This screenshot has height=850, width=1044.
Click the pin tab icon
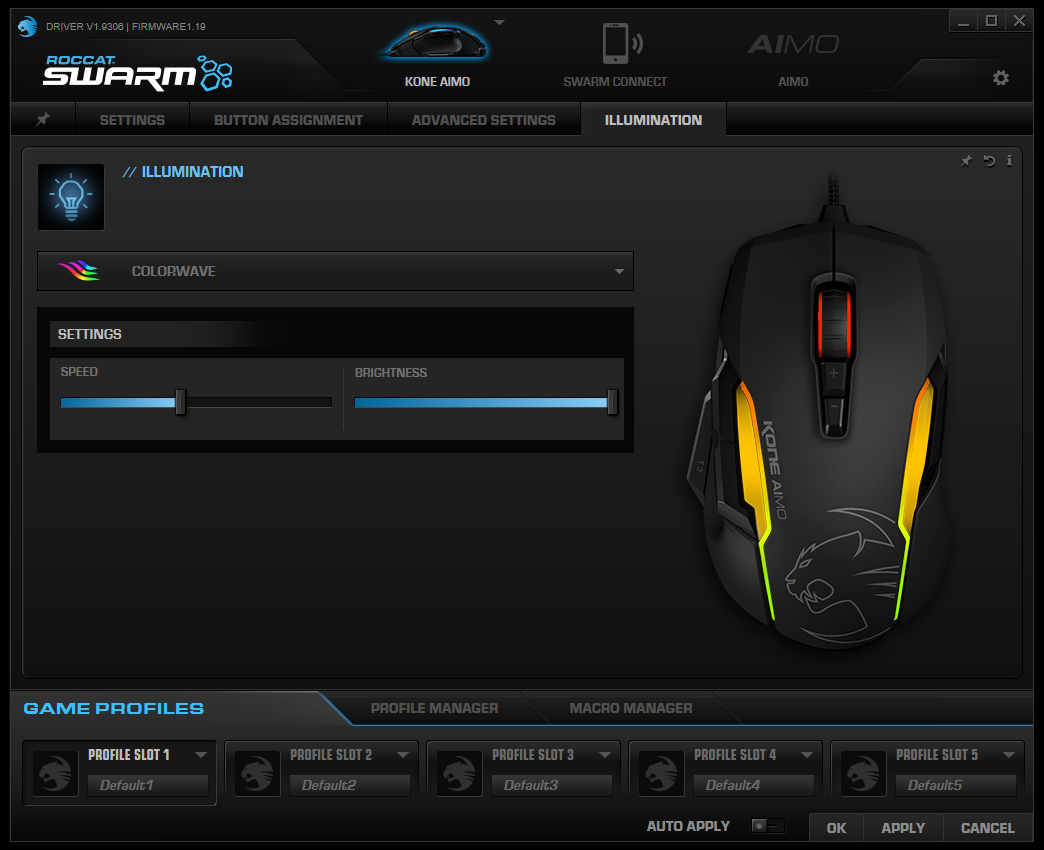point(43,119)
